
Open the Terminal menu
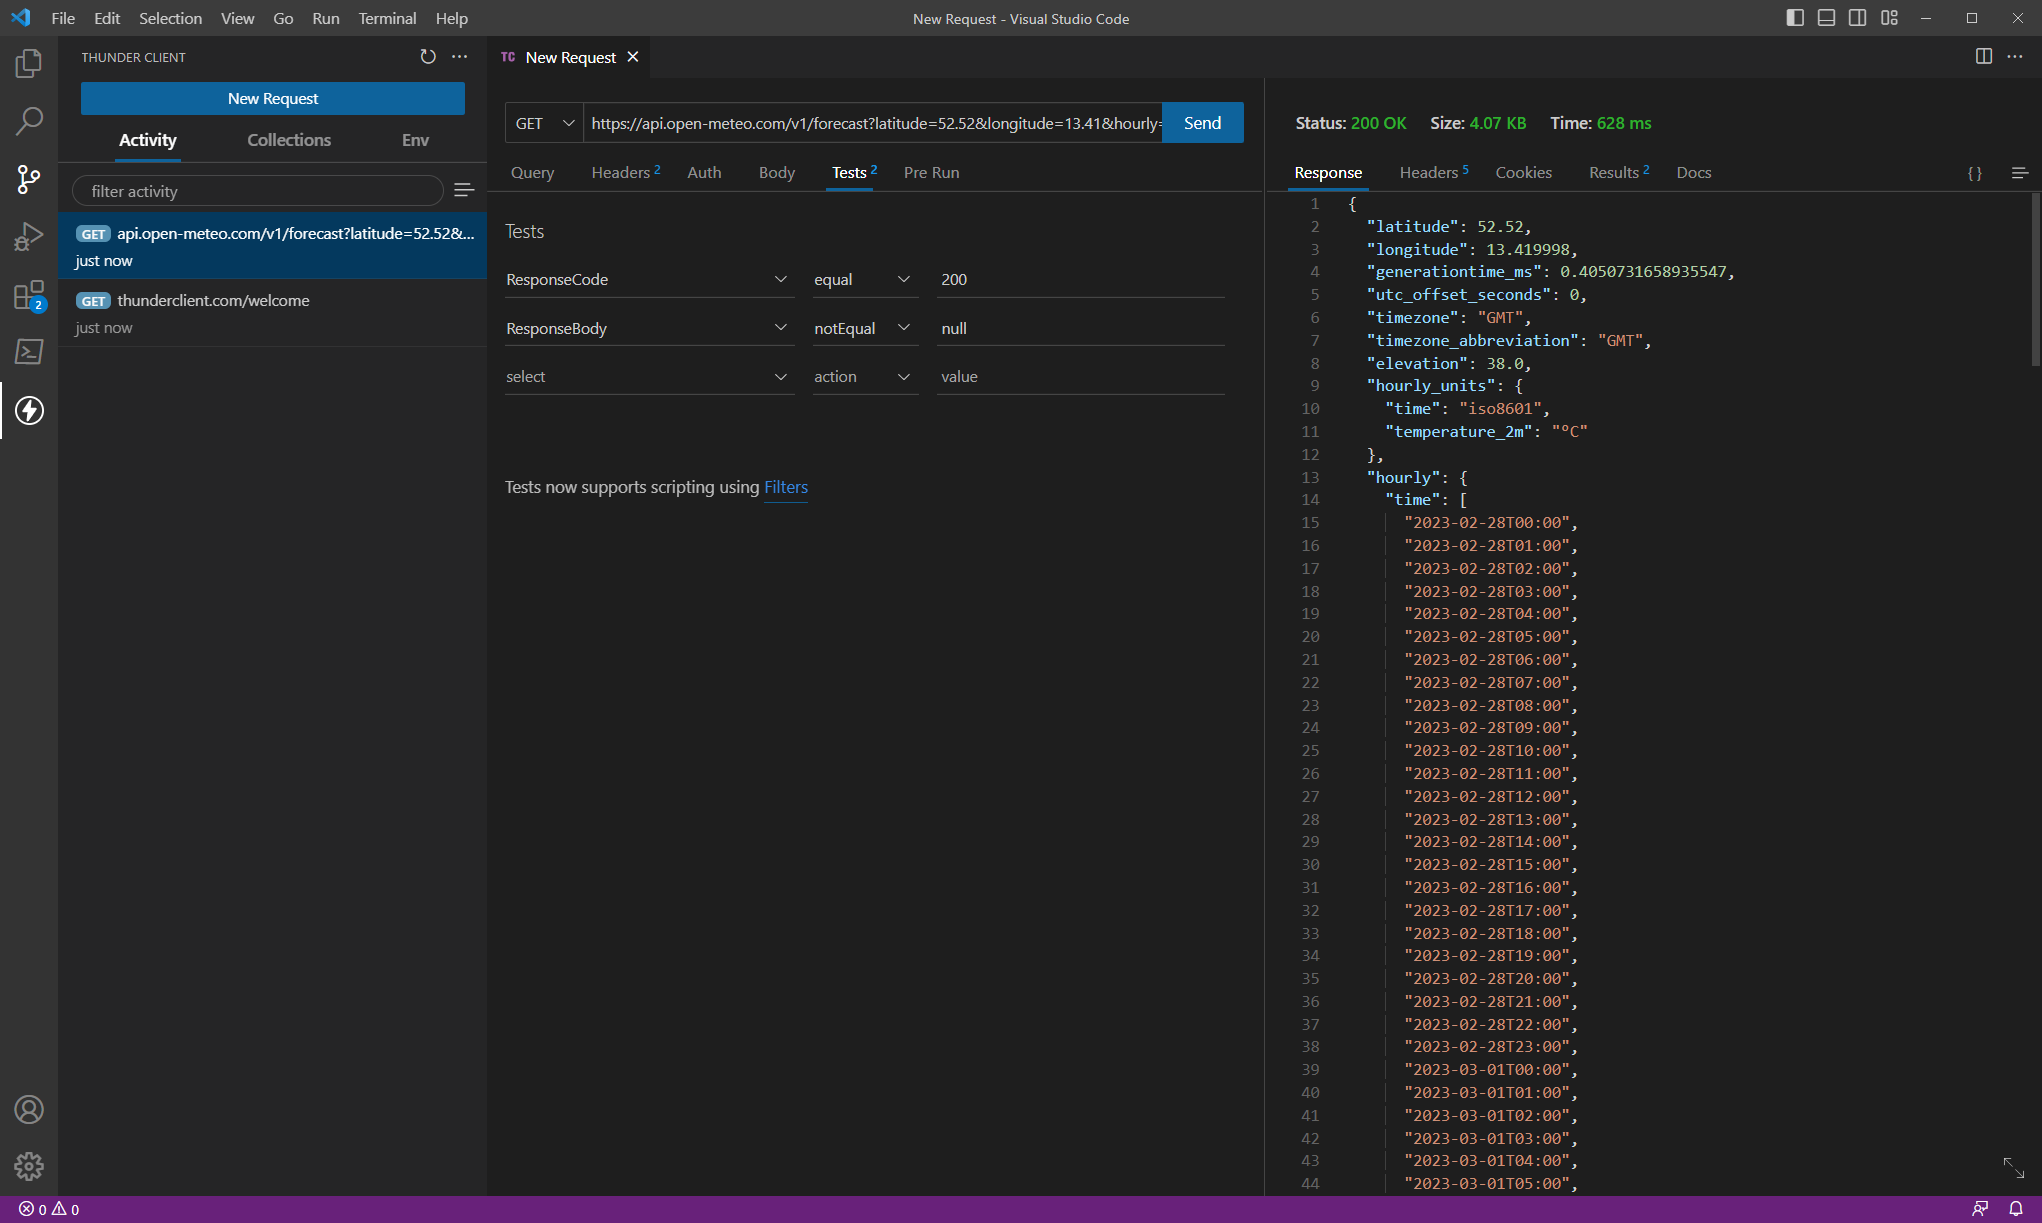click(386, 18)
